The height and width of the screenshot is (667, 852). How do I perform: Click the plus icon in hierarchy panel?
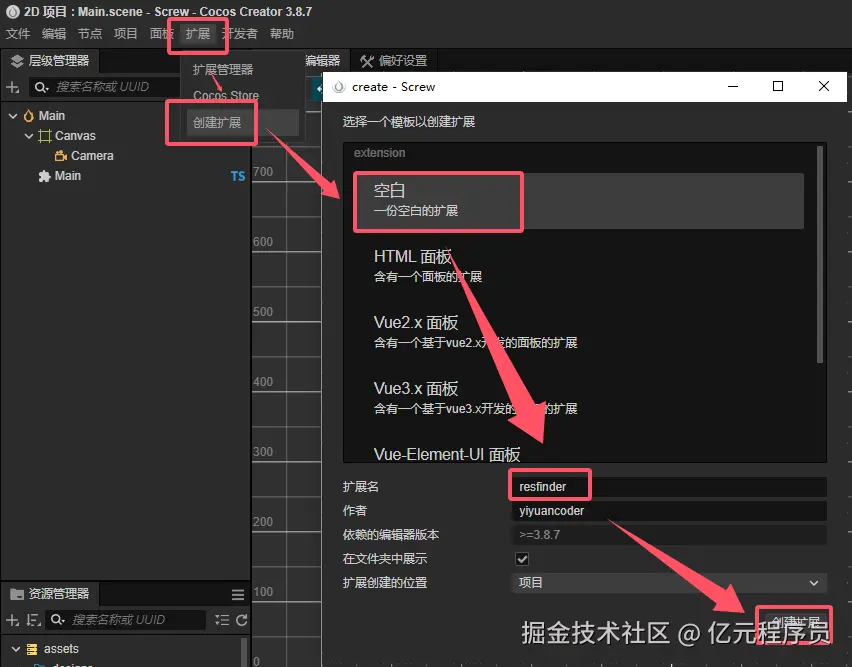click(12, 87)
